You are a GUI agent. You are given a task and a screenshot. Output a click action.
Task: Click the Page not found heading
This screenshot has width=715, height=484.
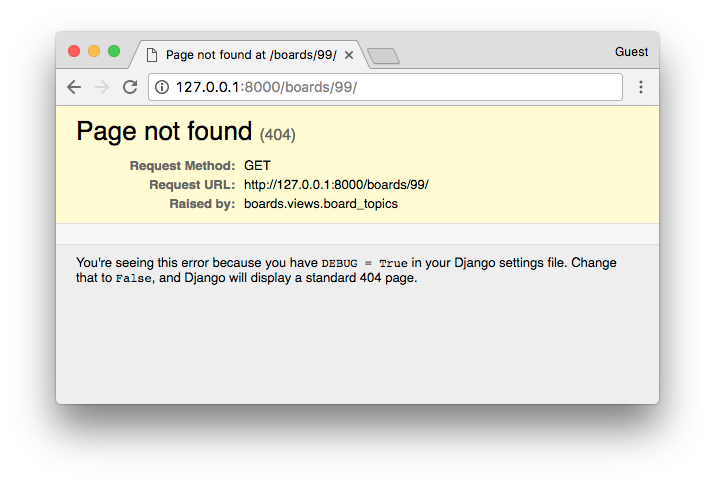[164, 131]
